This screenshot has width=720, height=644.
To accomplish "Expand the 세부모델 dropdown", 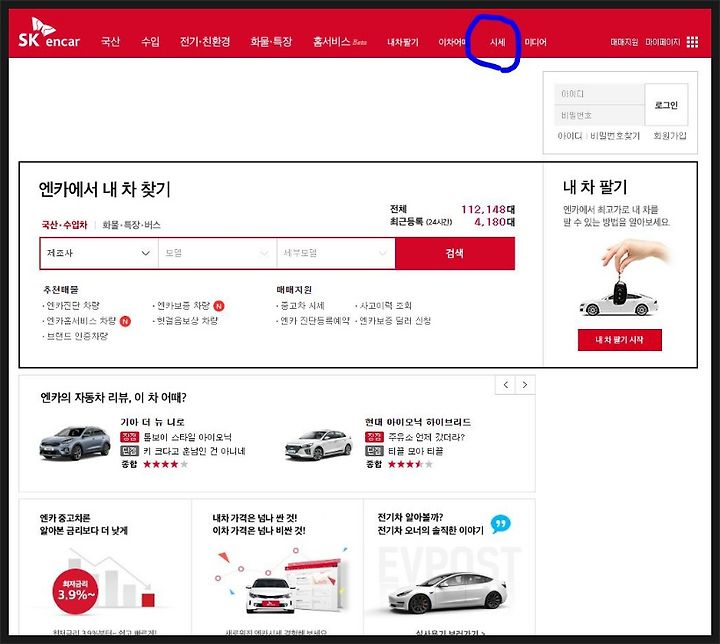I will 336,253.
